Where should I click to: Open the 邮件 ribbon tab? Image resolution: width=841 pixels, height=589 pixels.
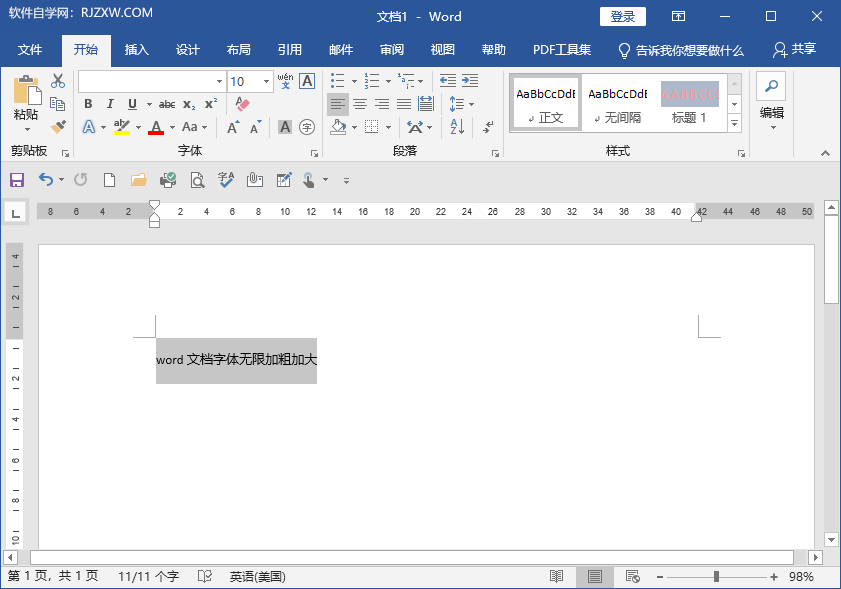[340, 49]
